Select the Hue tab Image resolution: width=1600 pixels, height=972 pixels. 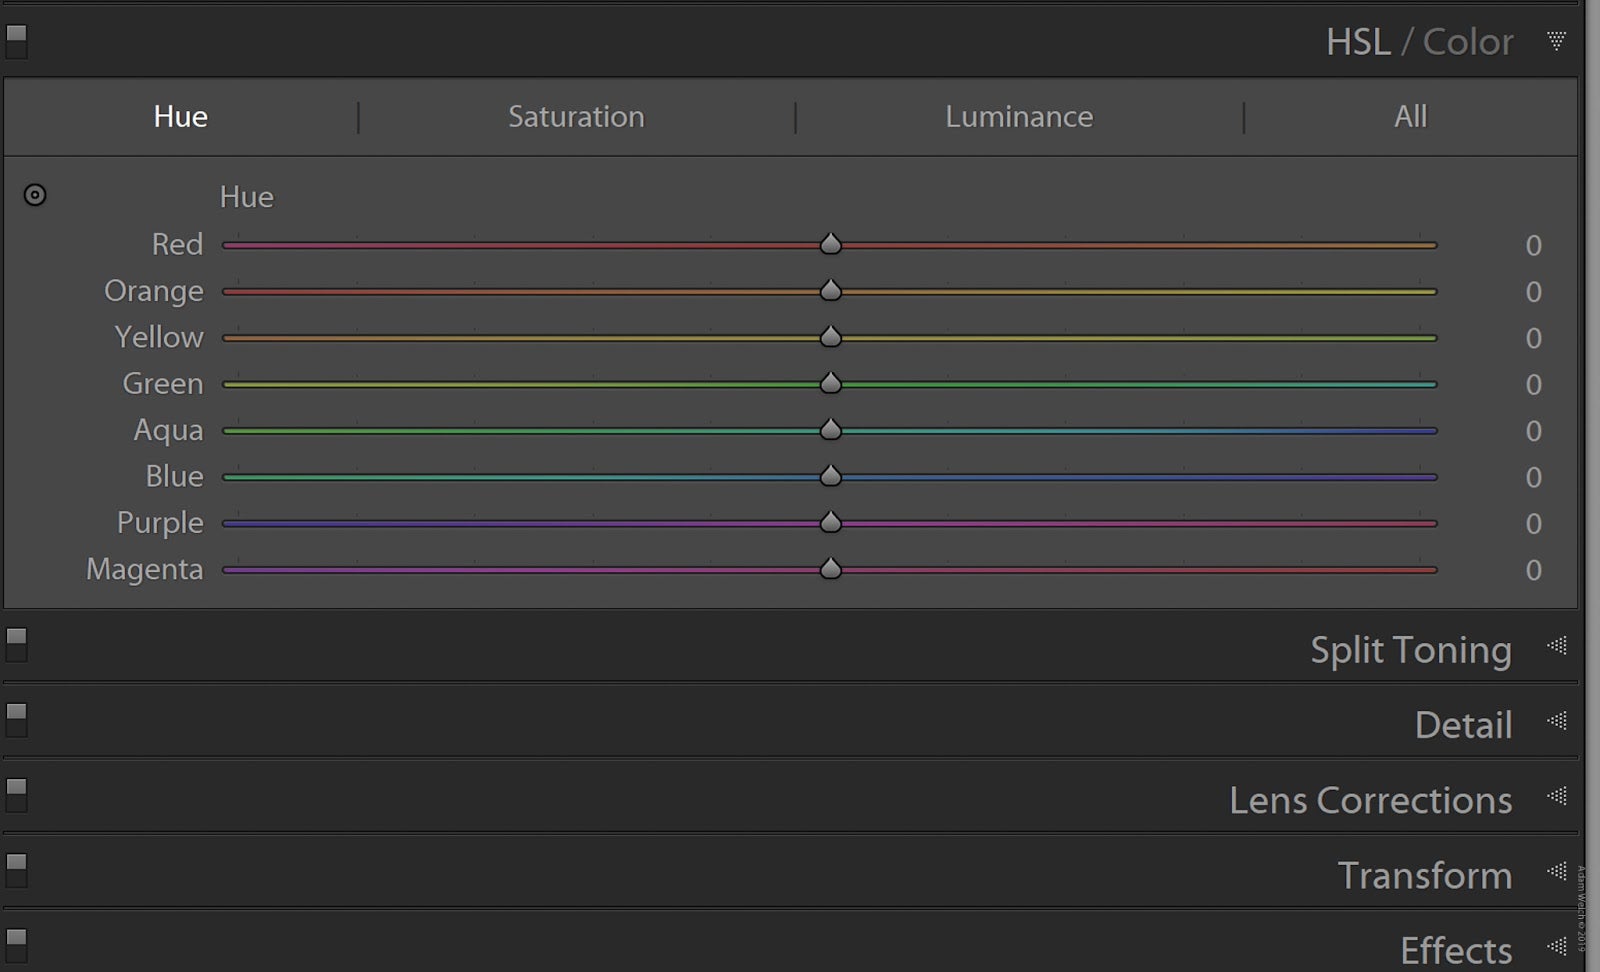pyautogui.click(x=180, y=116)
